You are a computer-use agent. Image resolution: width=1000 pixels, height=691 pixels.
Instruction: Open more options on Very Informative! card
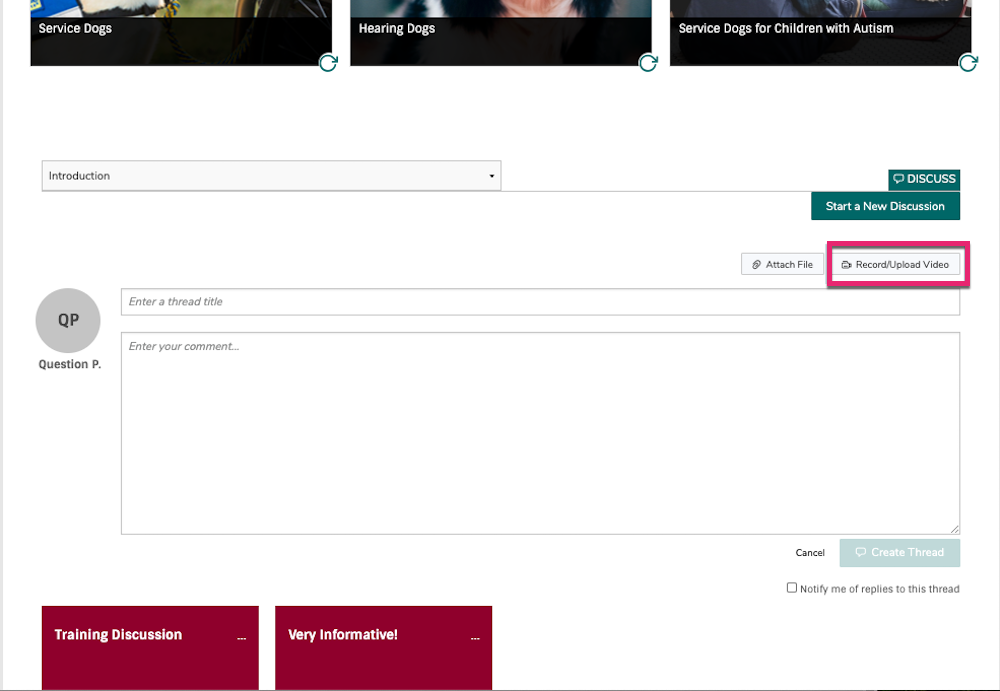(475, 638)
